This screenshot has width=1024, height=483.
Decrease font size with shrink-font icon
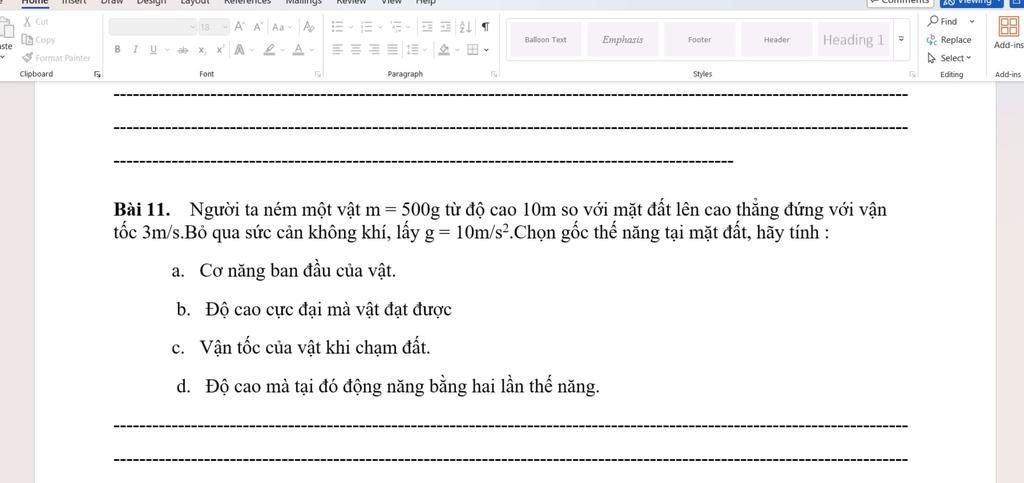tap(258, 27)
